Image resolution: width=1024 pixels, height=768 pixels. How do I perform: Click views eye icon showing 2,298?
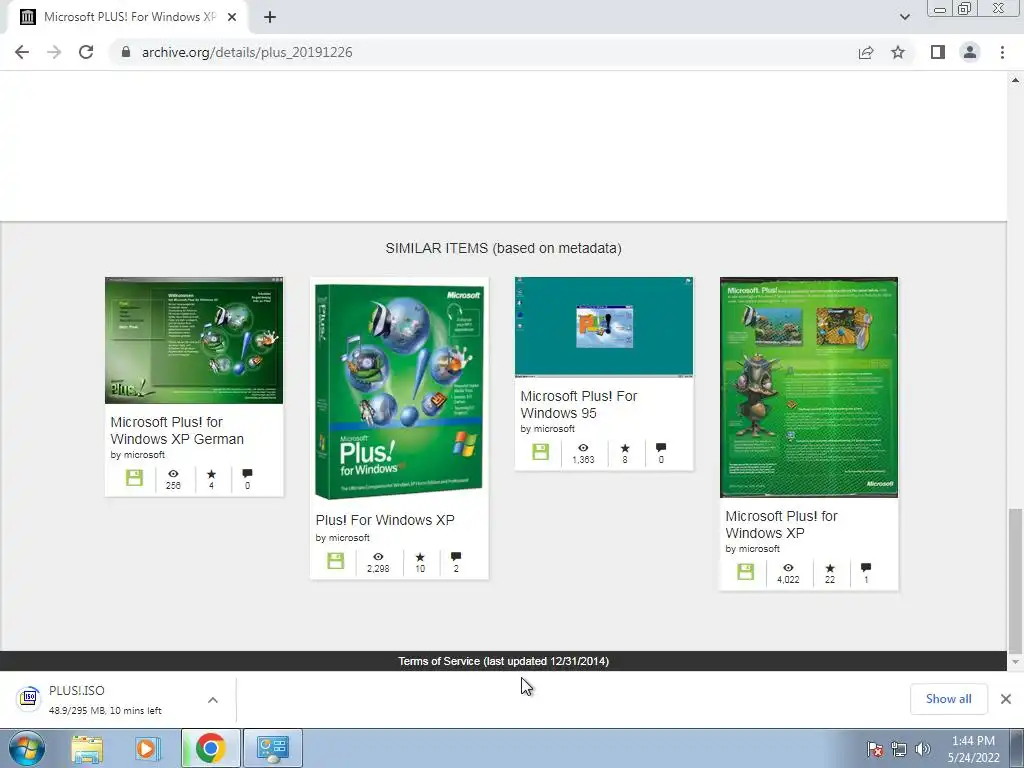[x=378, y=556]
